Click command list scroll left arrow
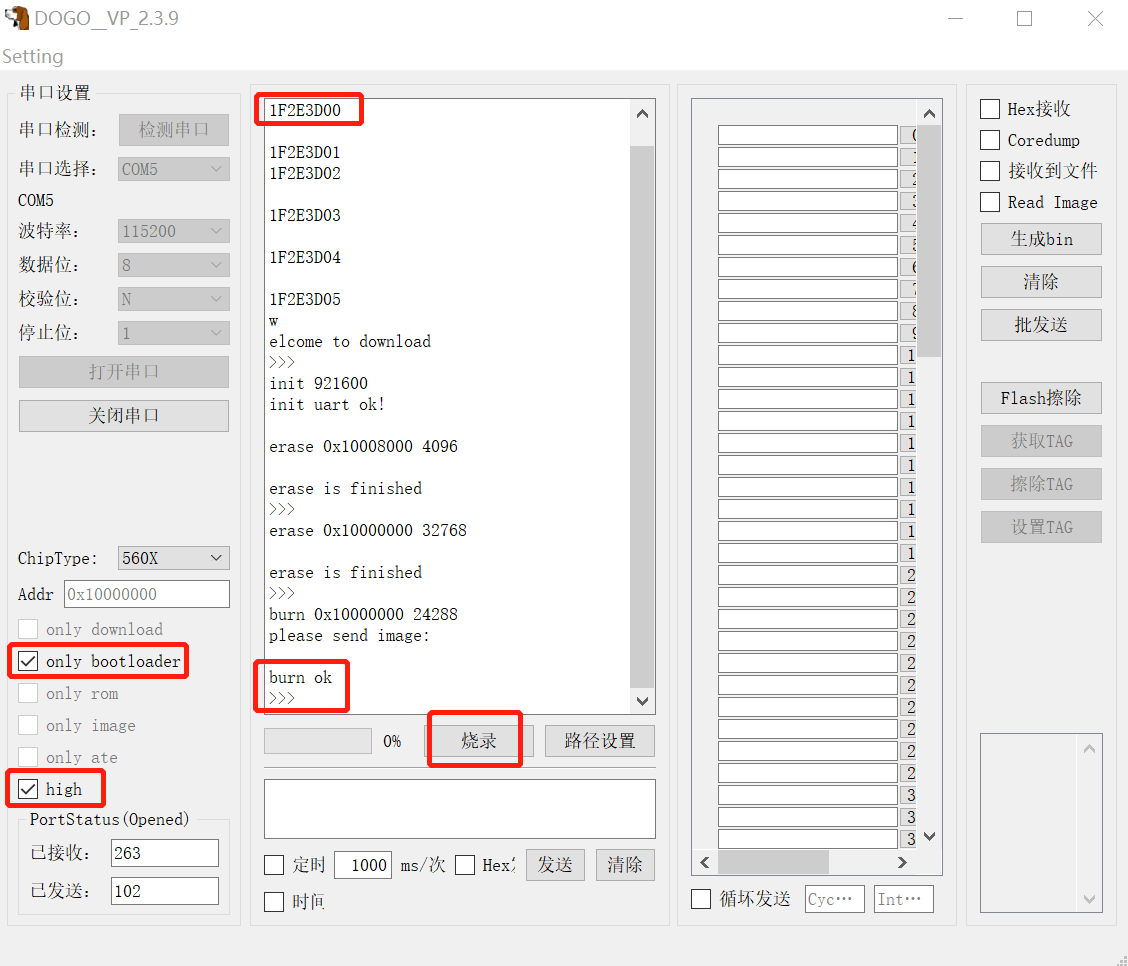The width and height of the screenshot is (1128, 966). pyautogui.click(x=704, y=862)
